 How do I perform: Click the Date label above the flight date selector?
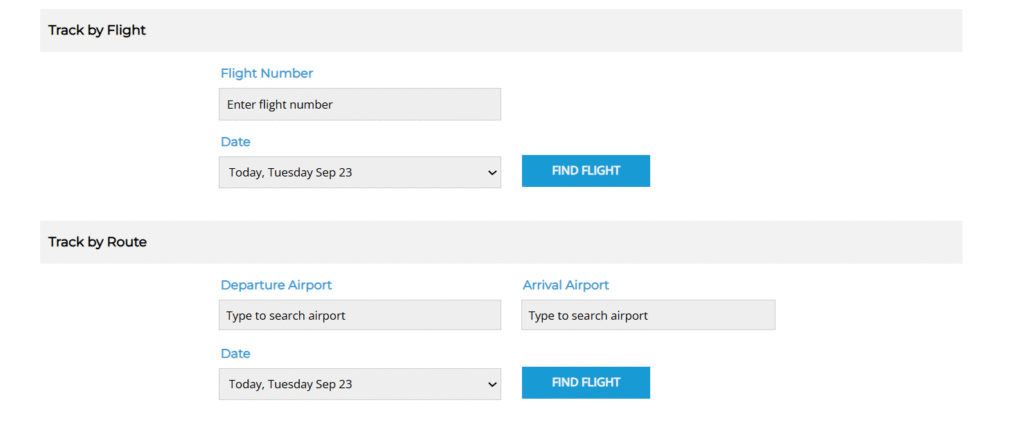point(235,142)
